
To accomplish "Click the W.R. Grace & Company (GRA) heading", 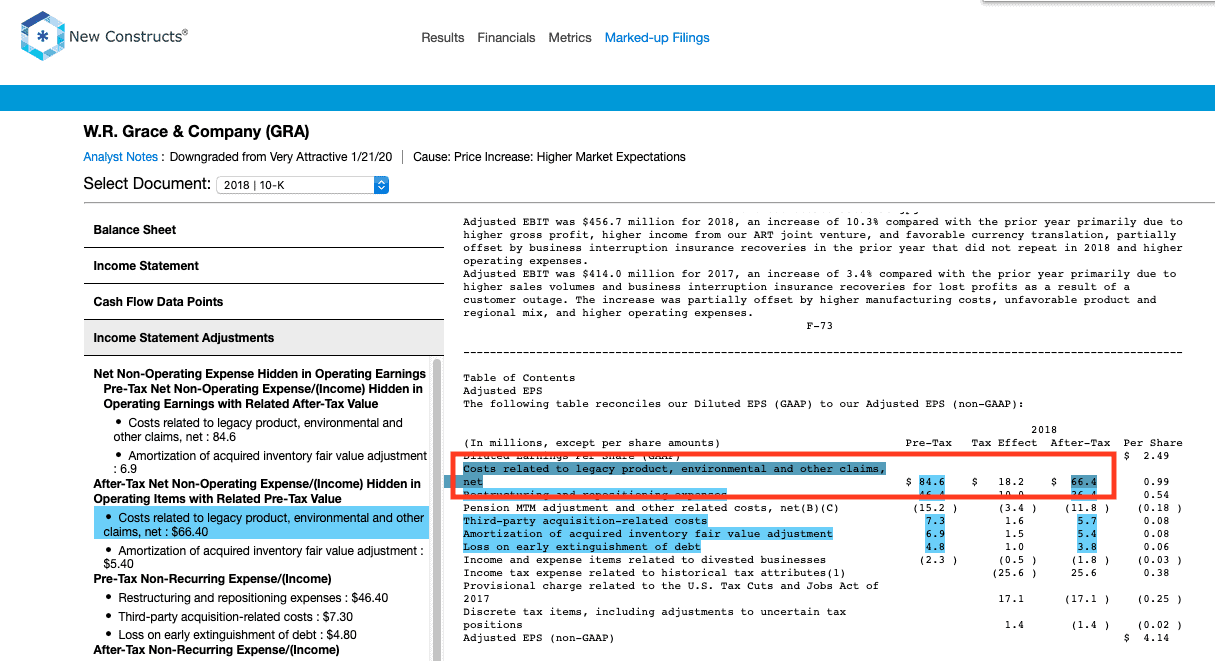I will click(197, 132).
